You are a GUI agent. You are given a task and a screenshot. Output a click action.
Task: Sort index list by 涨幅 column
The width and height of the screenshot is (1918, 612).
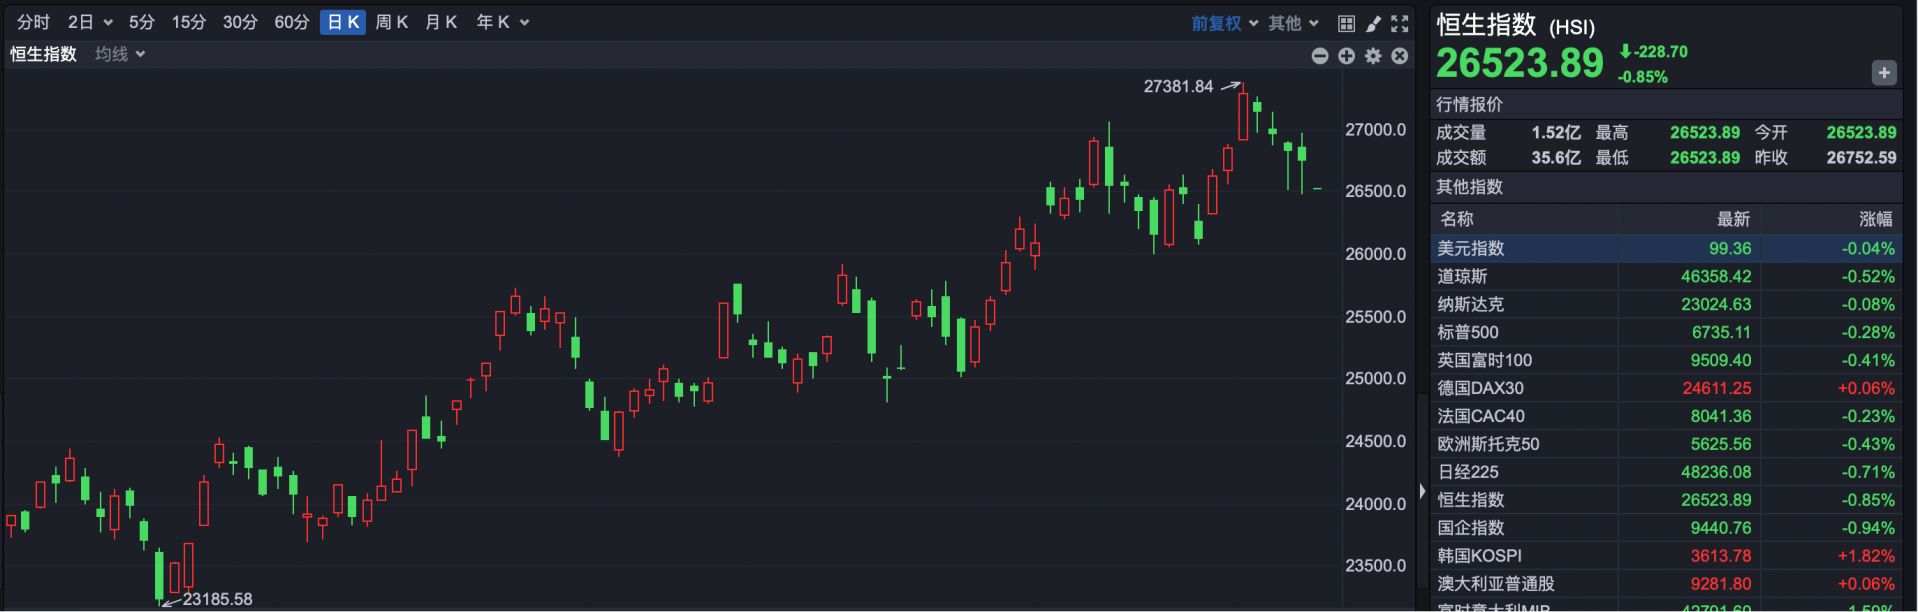pyautogui.click(x=1875, y=219)
